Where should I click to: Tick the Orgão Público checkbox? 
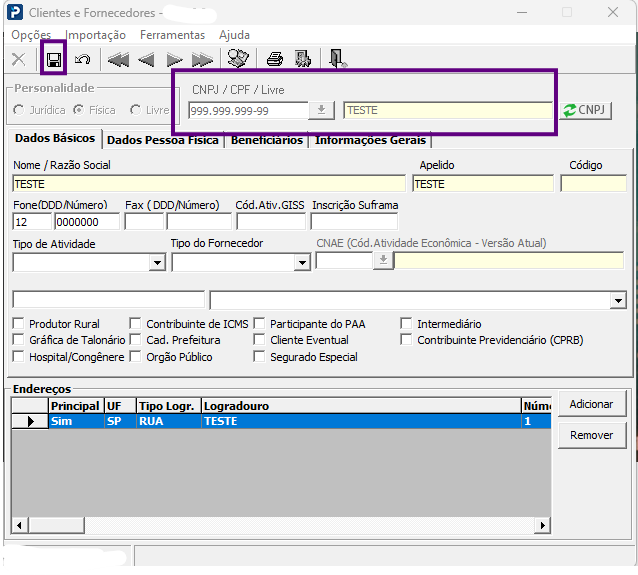pos(135,356)
